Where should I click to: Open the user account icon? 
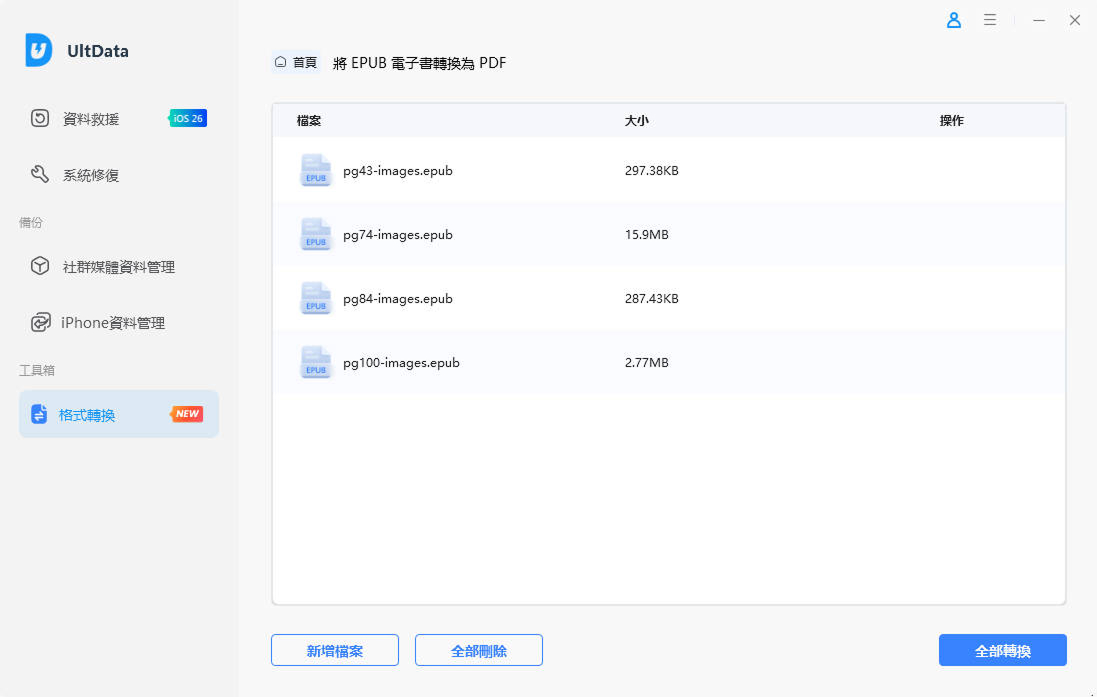pyautogui.click(x=954, y=20)
